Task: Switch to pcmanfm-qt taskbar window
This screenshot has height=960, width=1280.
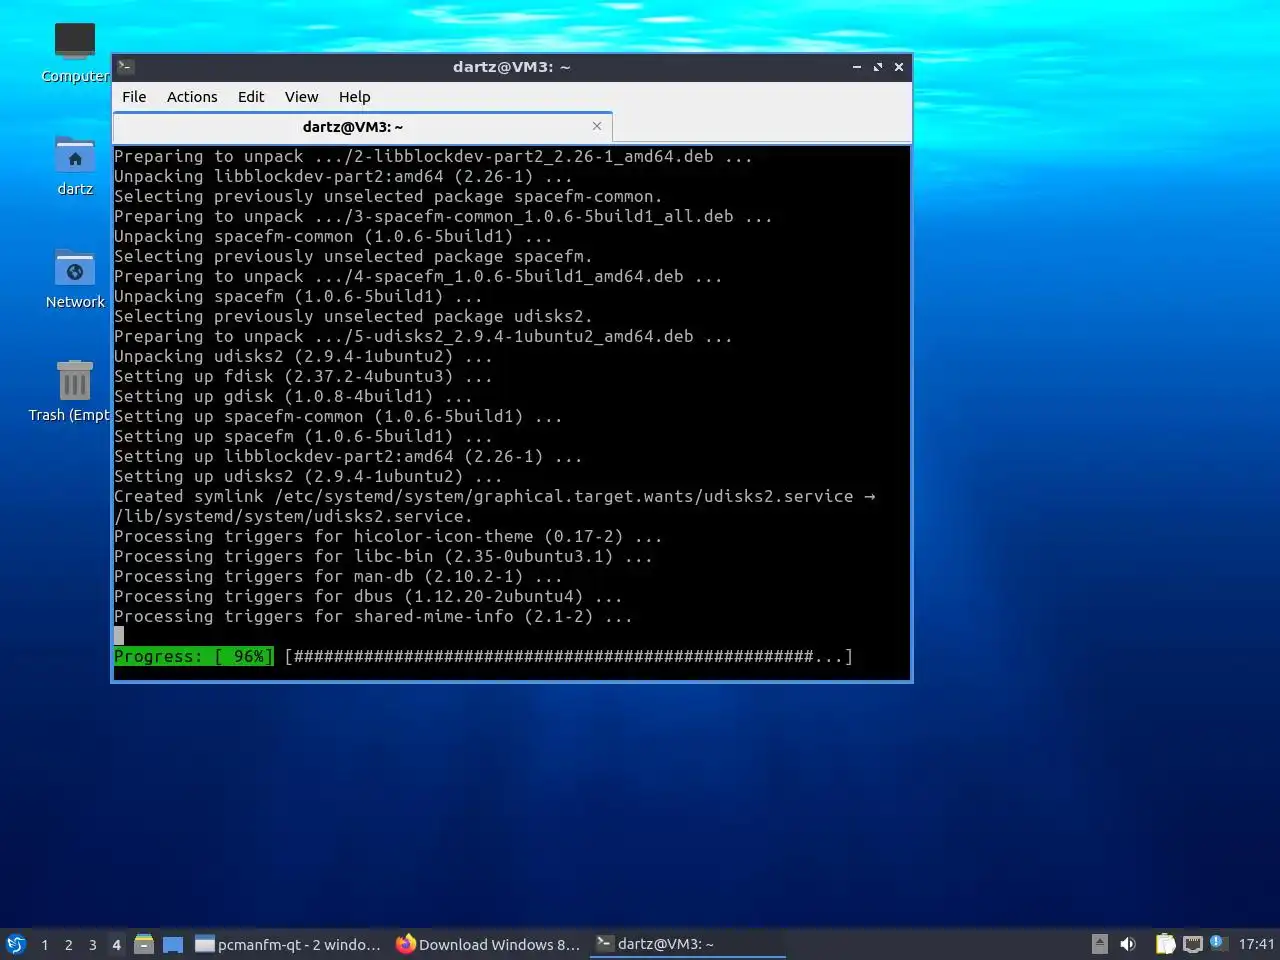Action: 288,944
